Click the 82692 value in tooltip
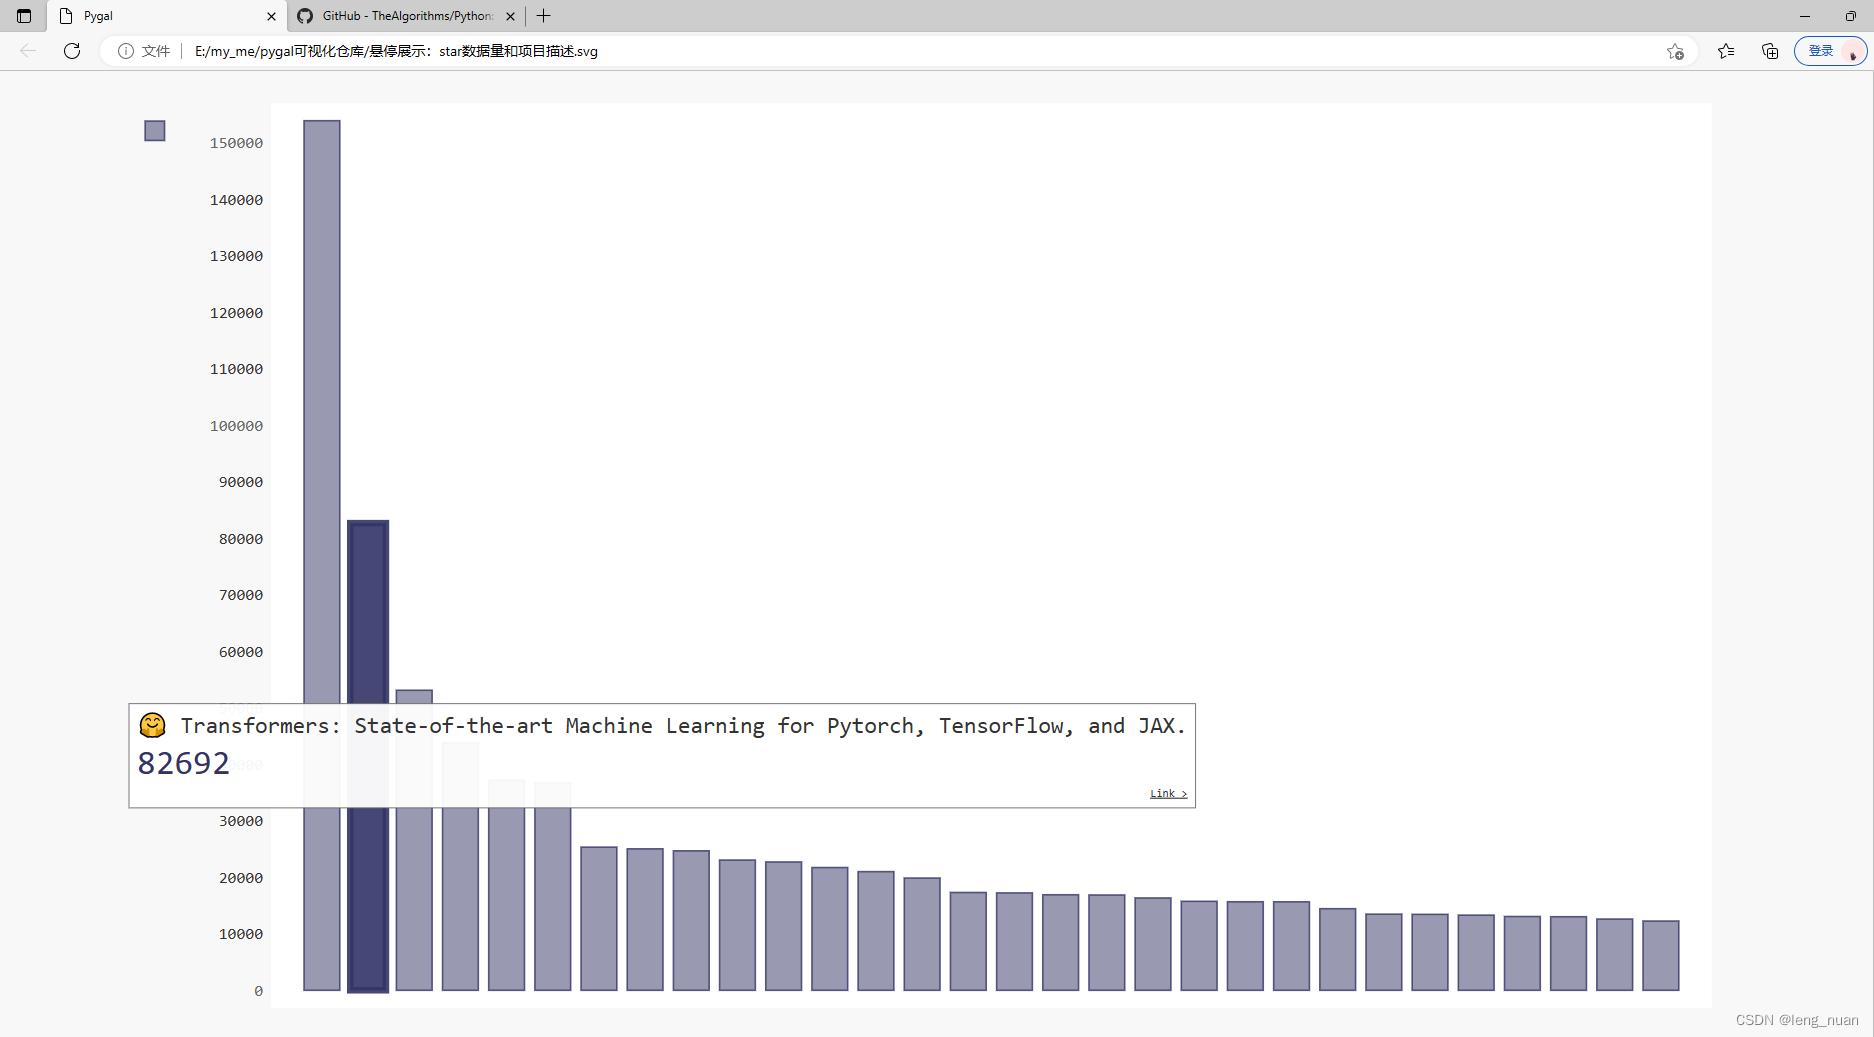The image size is (1874, 1037). point(184,764)
